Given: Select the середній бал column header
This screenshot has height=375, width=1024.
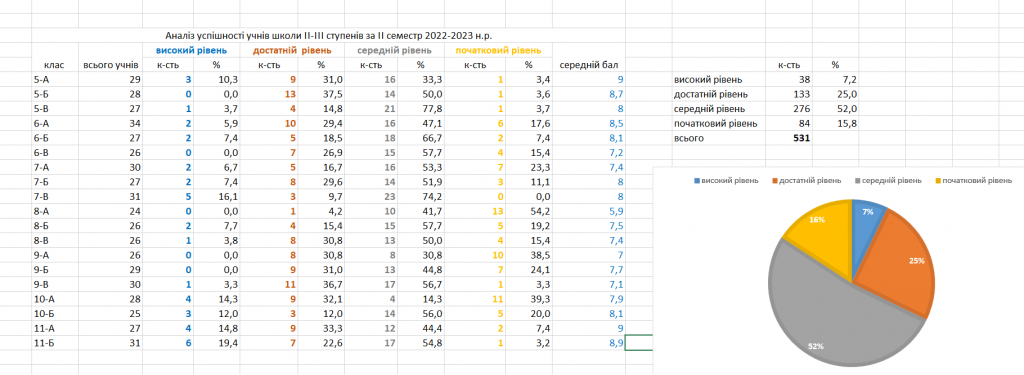Looking at the screenshot, I should [589, 65].
